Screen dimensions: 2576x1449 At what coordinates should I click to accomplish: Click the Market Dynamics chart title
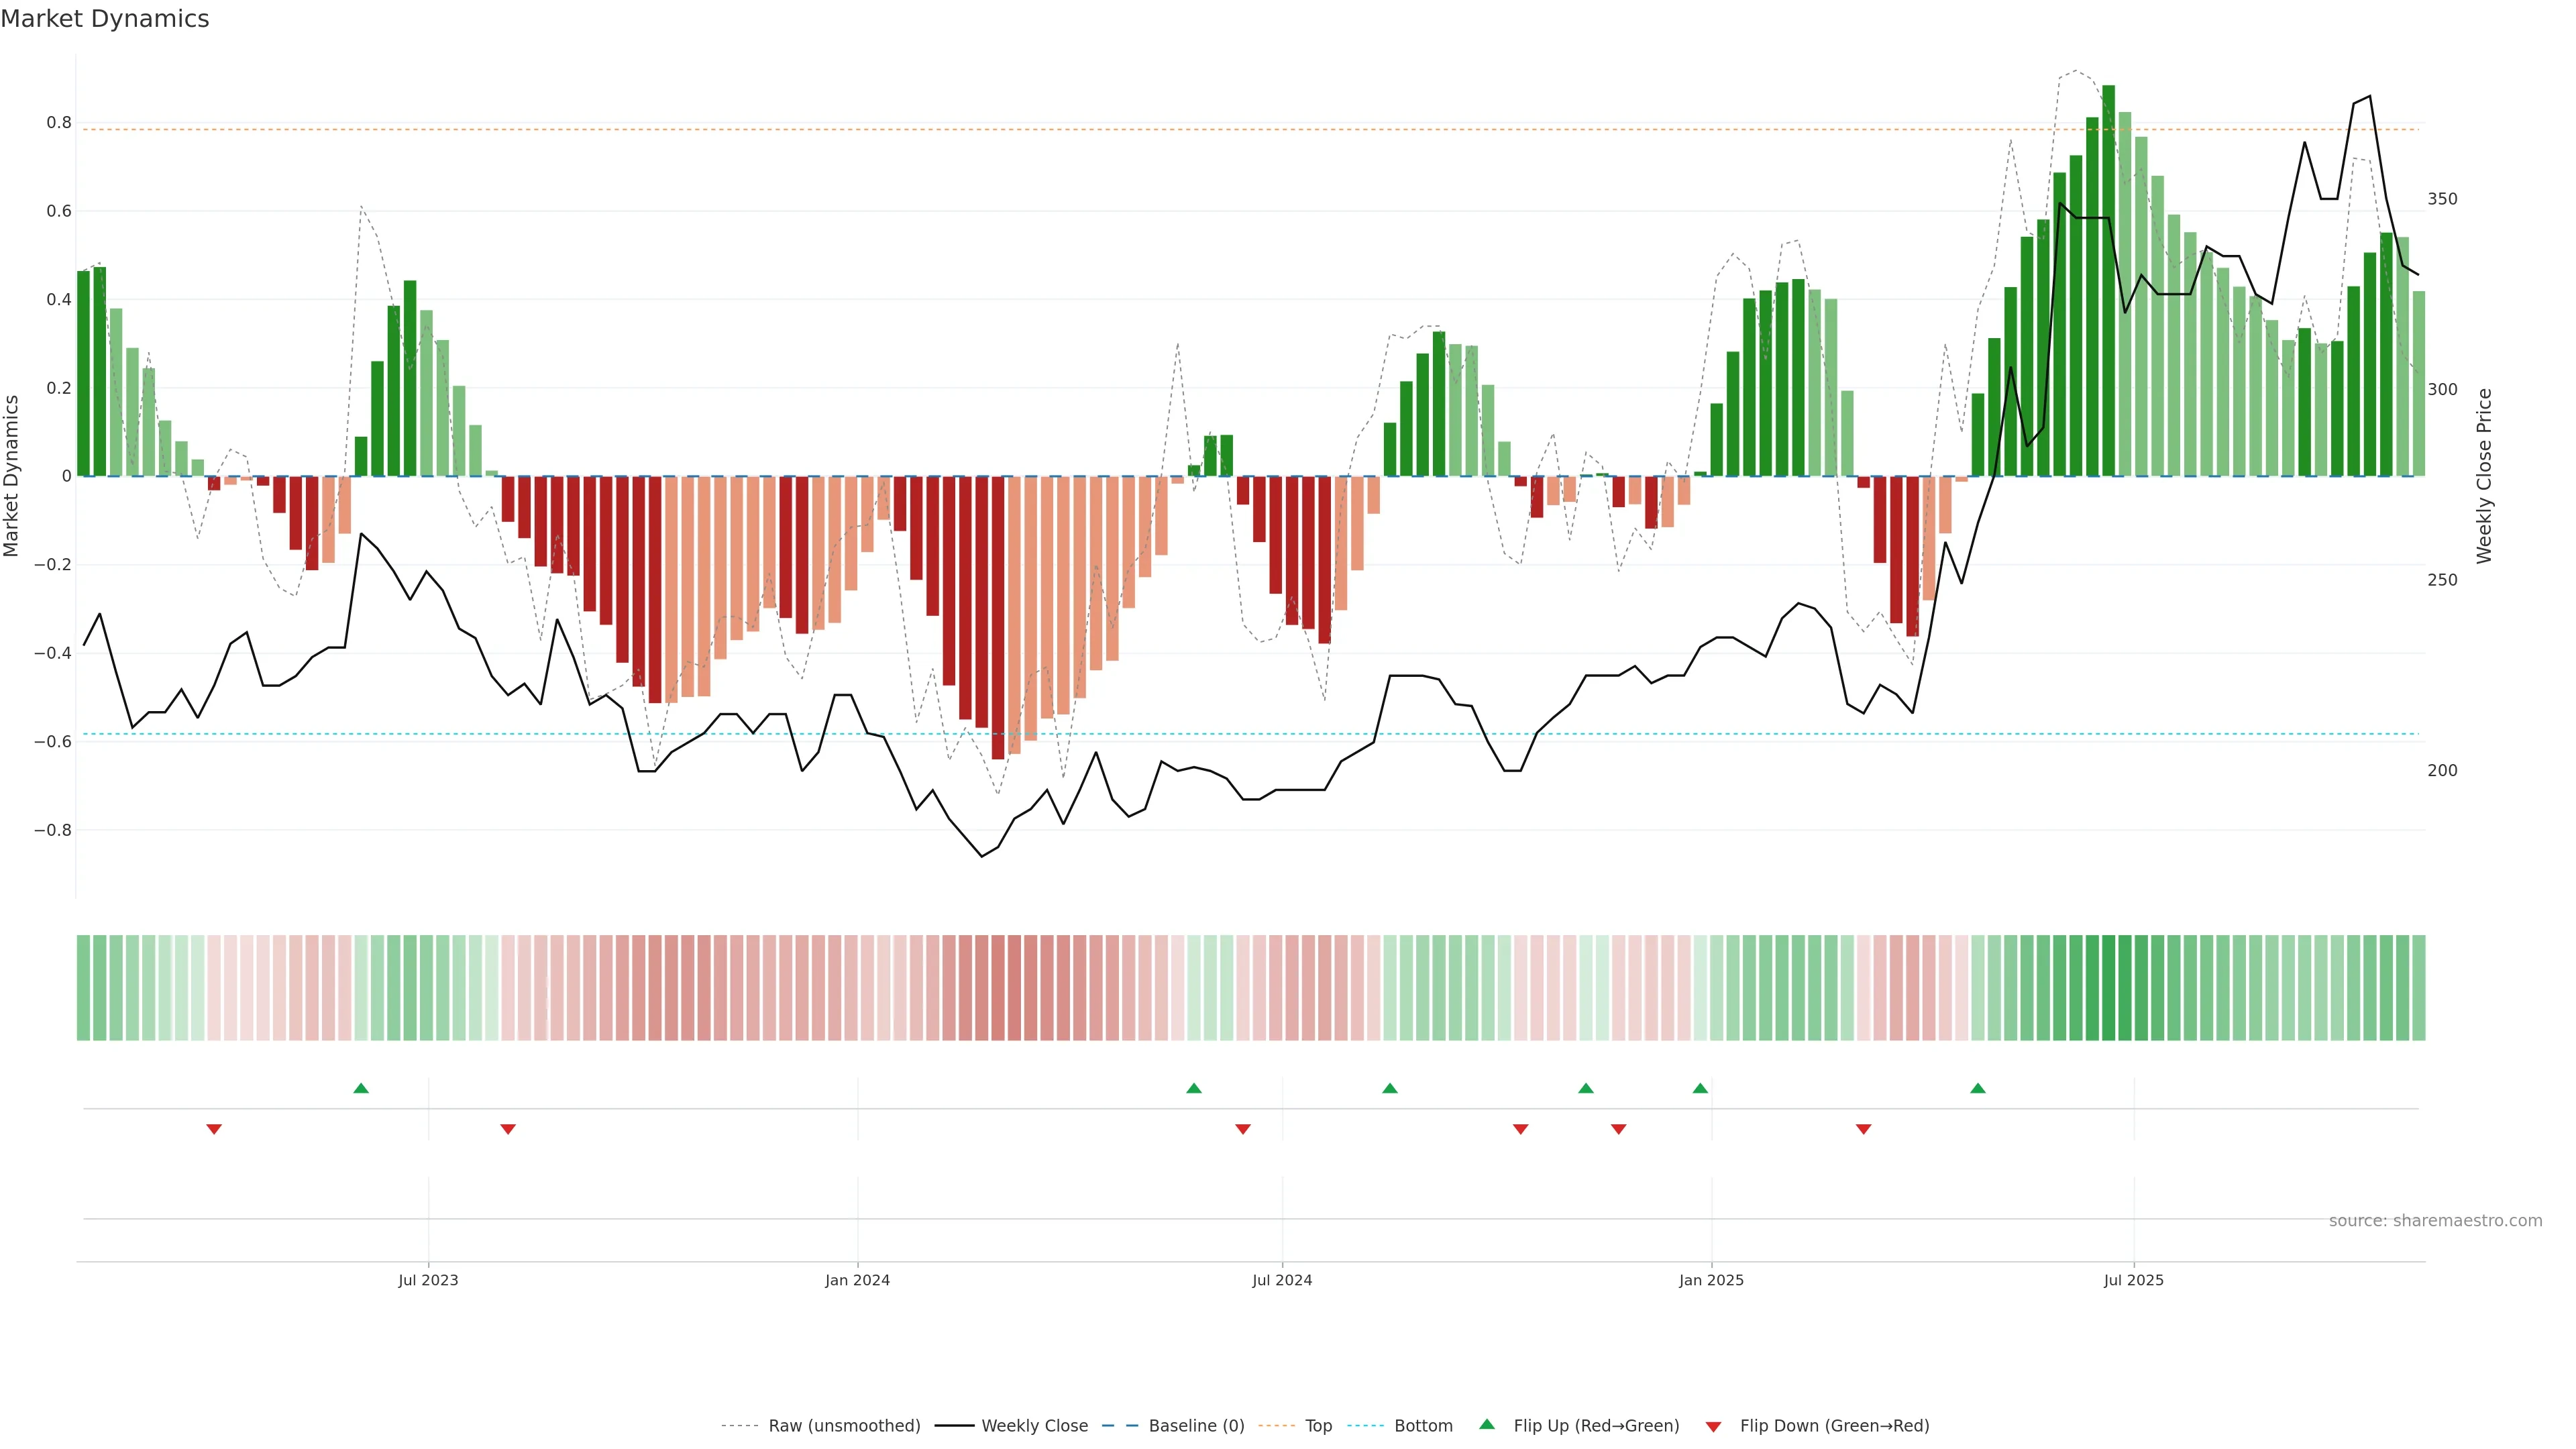click(105, 19)
